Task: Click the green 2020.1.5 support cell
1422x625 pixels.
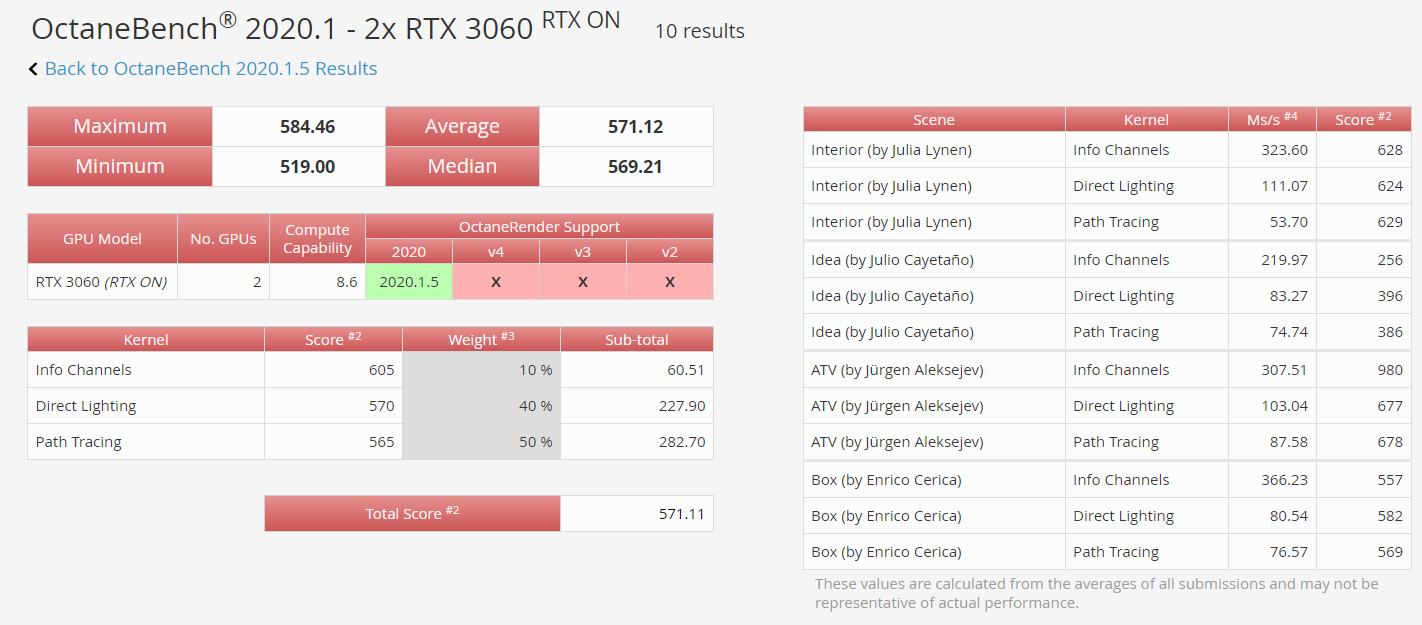Action: tap(409, 282)
